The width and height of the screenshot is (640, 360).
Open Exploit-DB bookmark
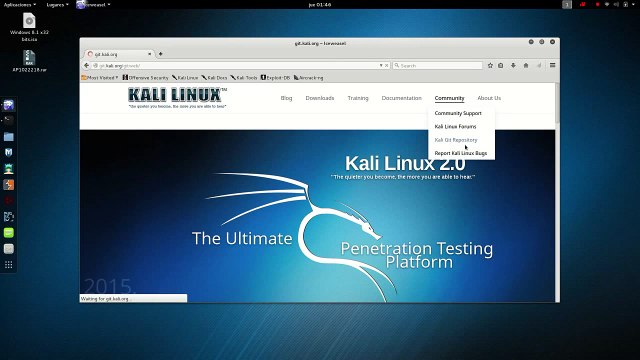(x=275, y=78)
